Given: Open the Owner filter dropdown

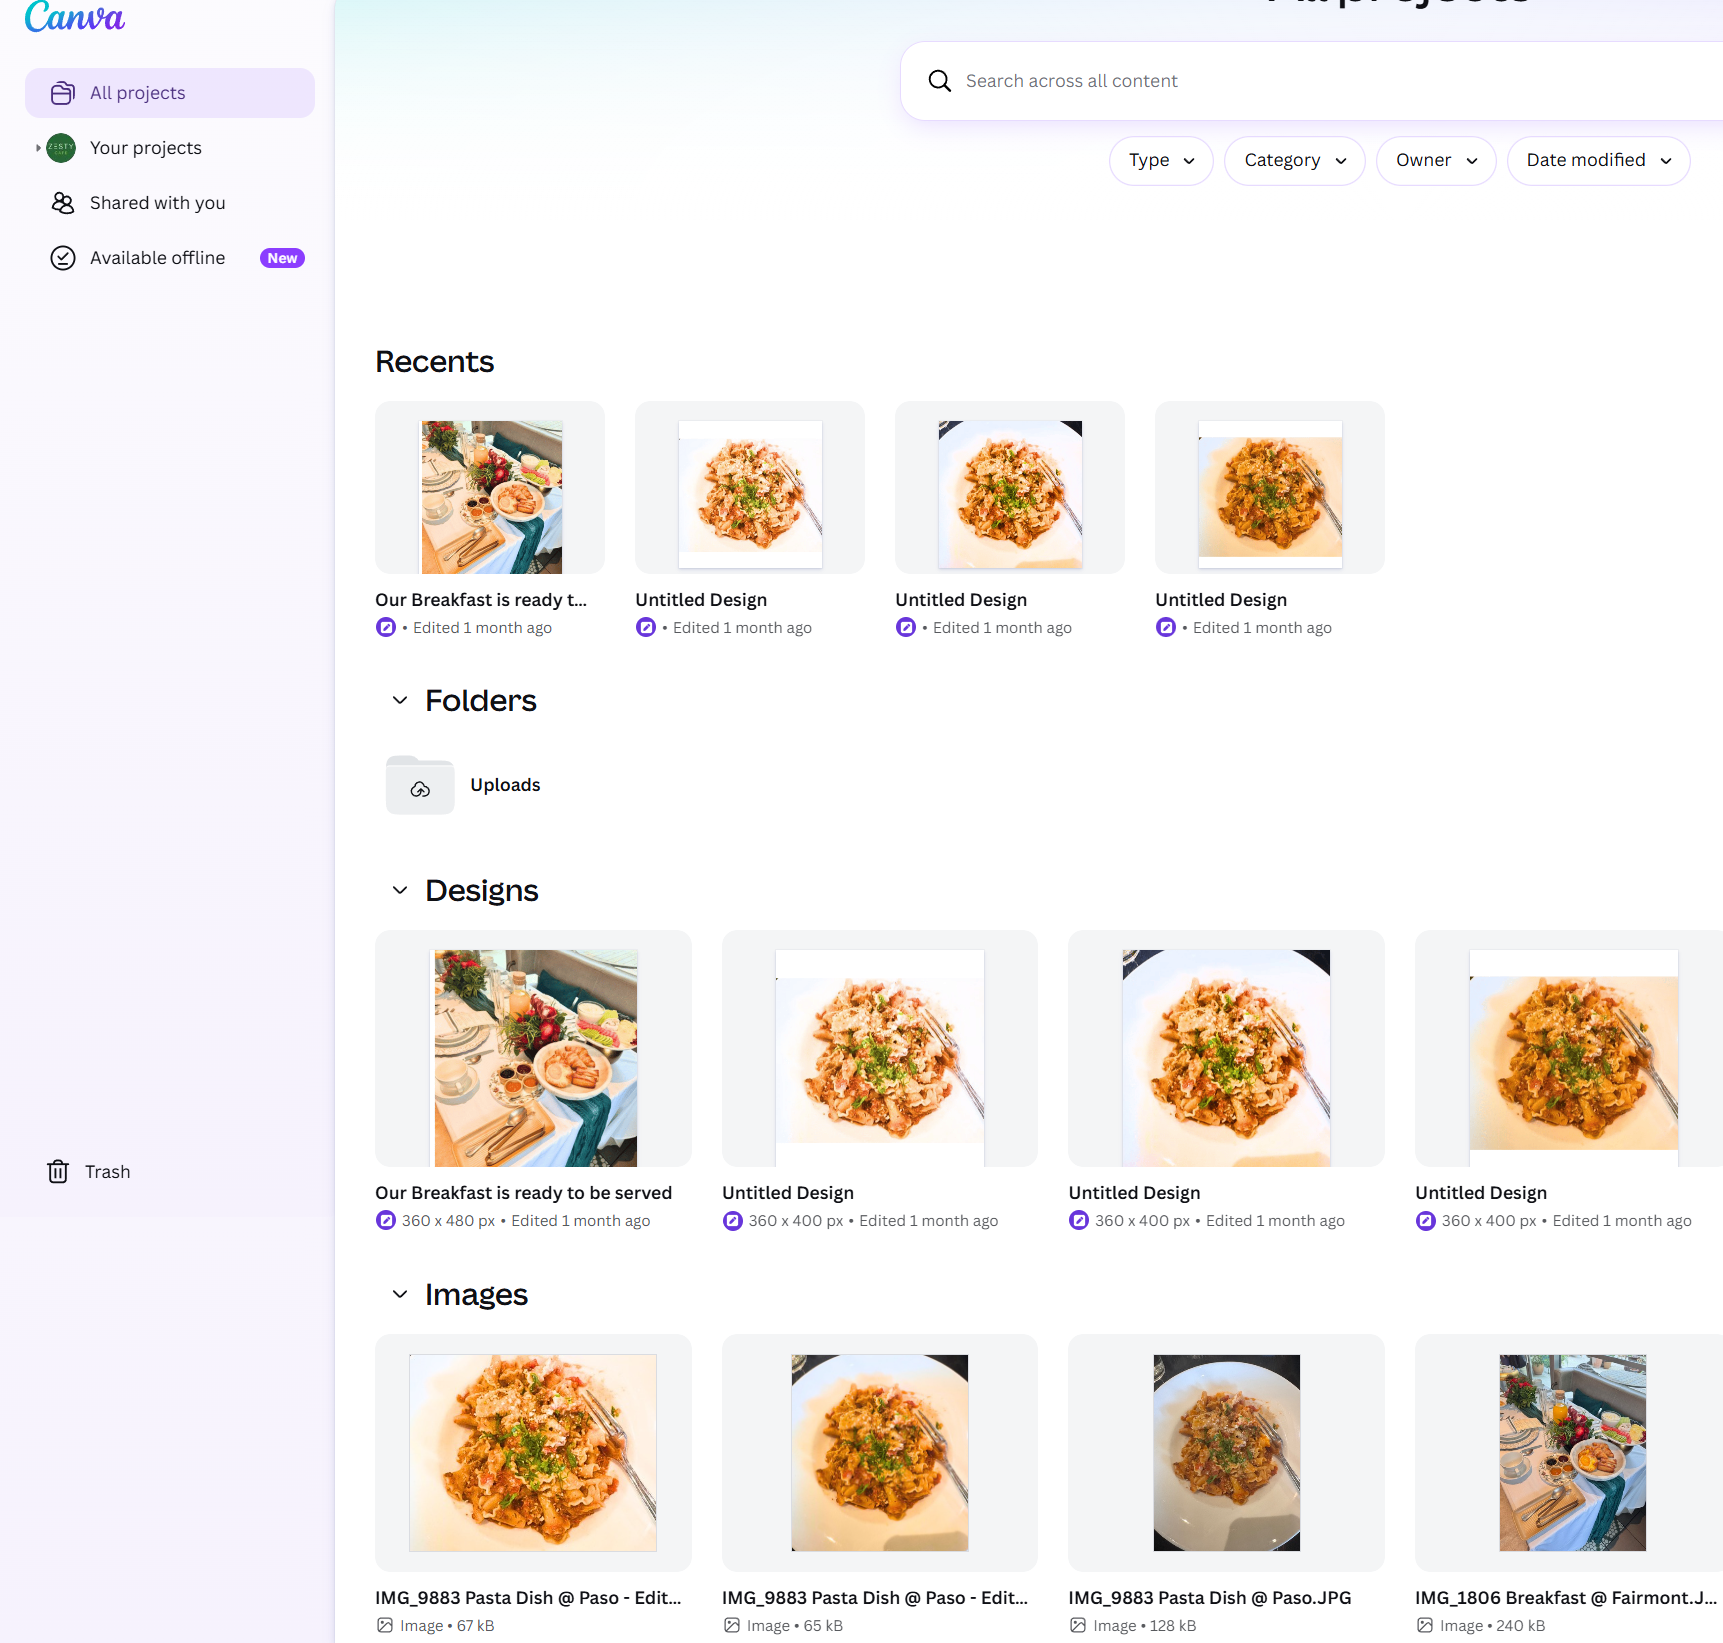Looking at the screenshot, I should click(1436, 161).
